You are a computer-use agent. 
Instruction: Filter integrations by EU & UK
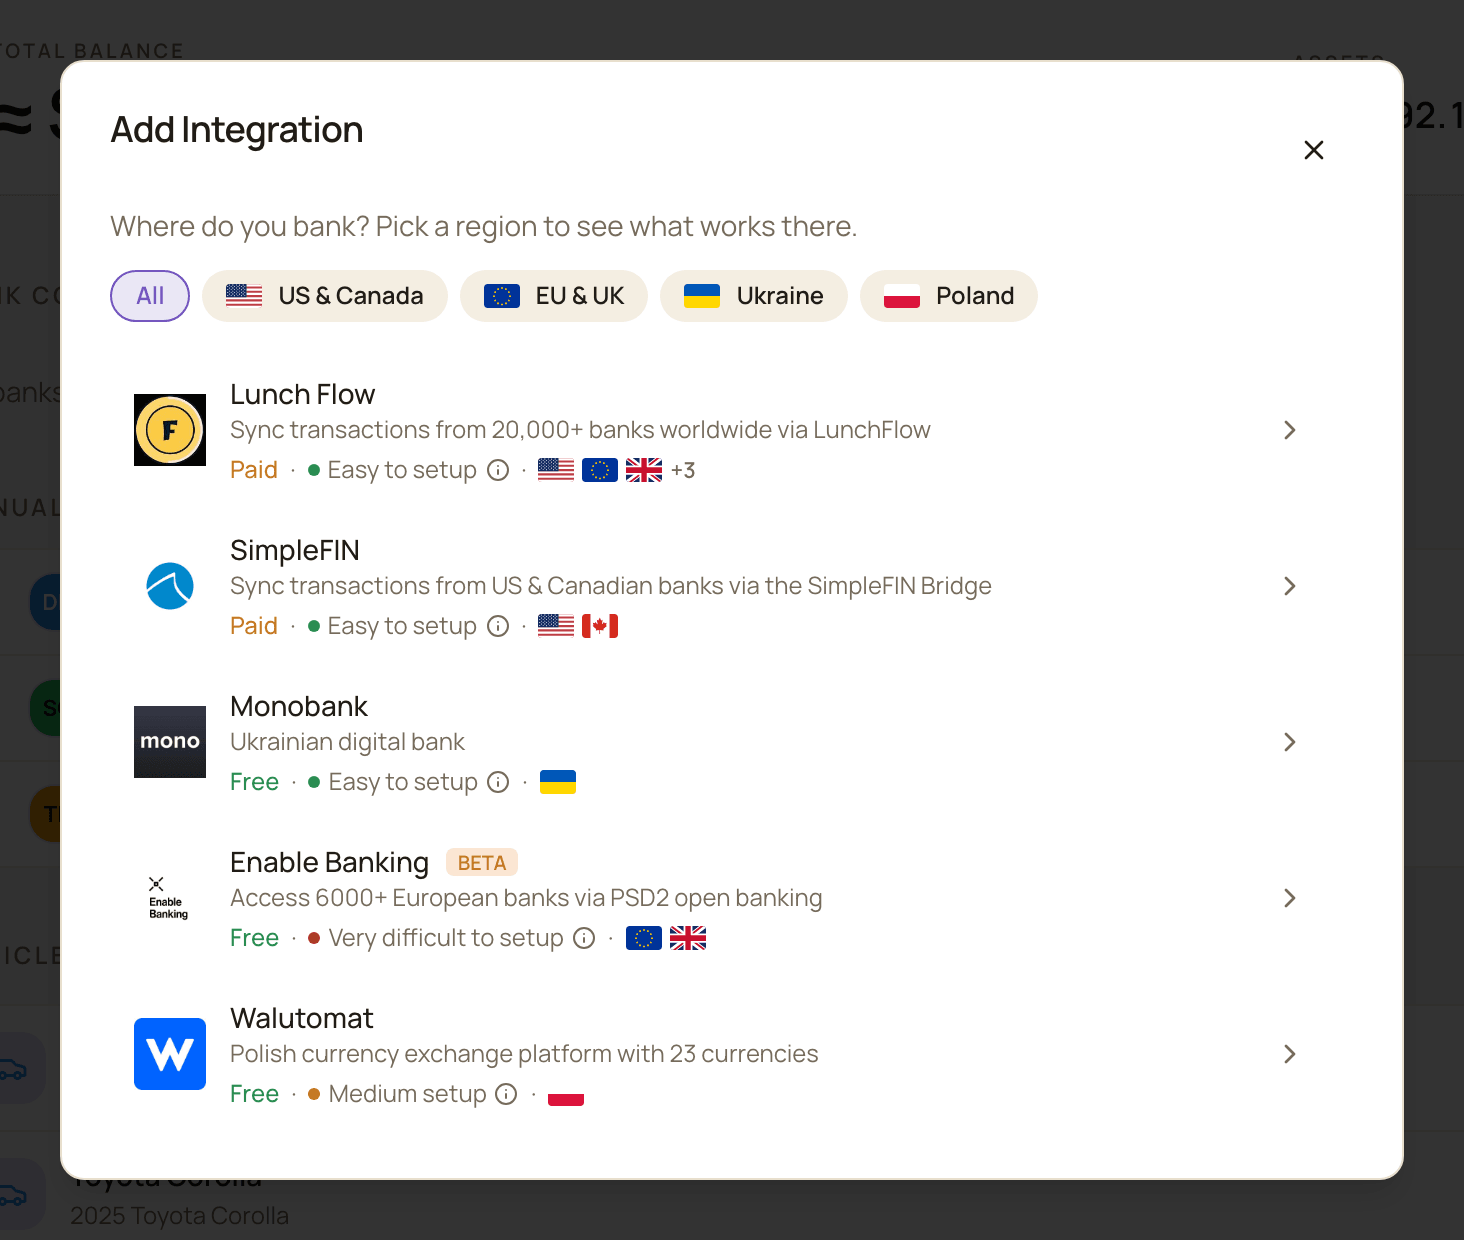coord(554,296)
